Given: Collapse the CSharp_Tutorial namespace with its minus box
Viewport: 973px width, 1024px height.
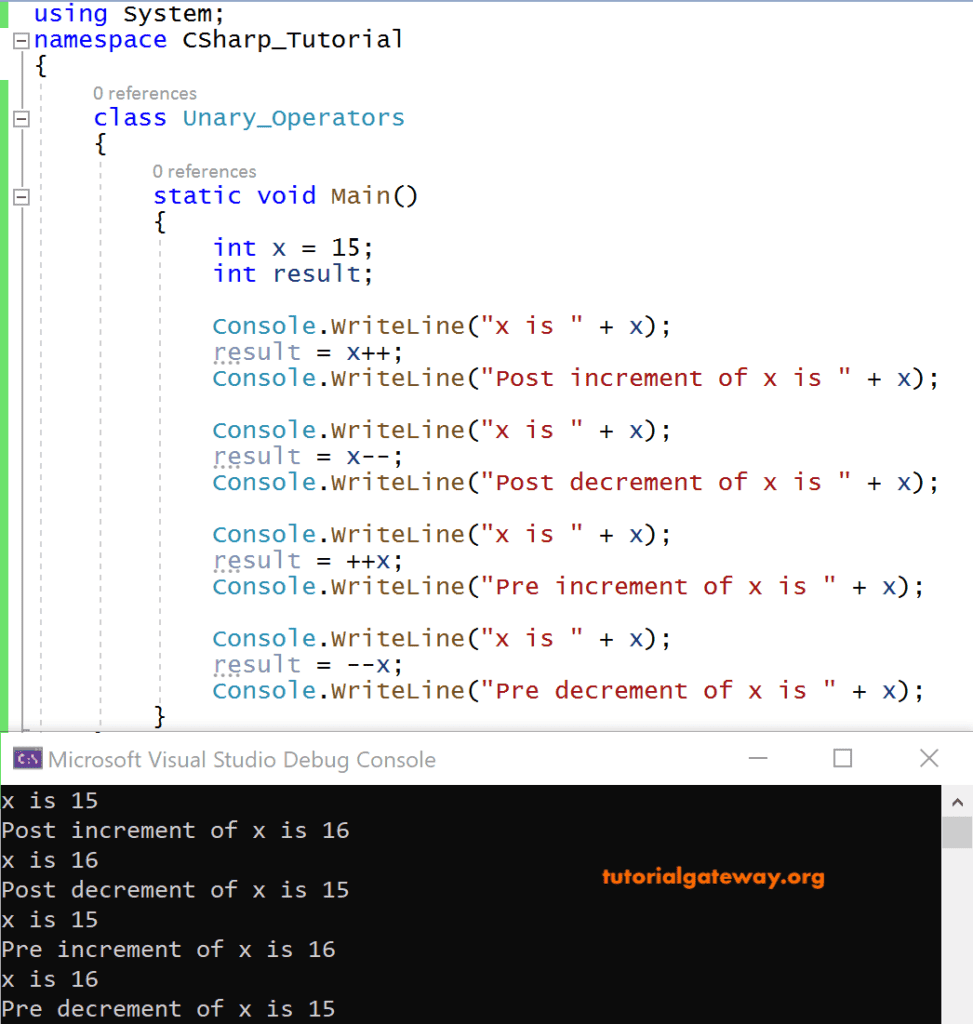Looking at the screenshot, I should click(21, 40).
